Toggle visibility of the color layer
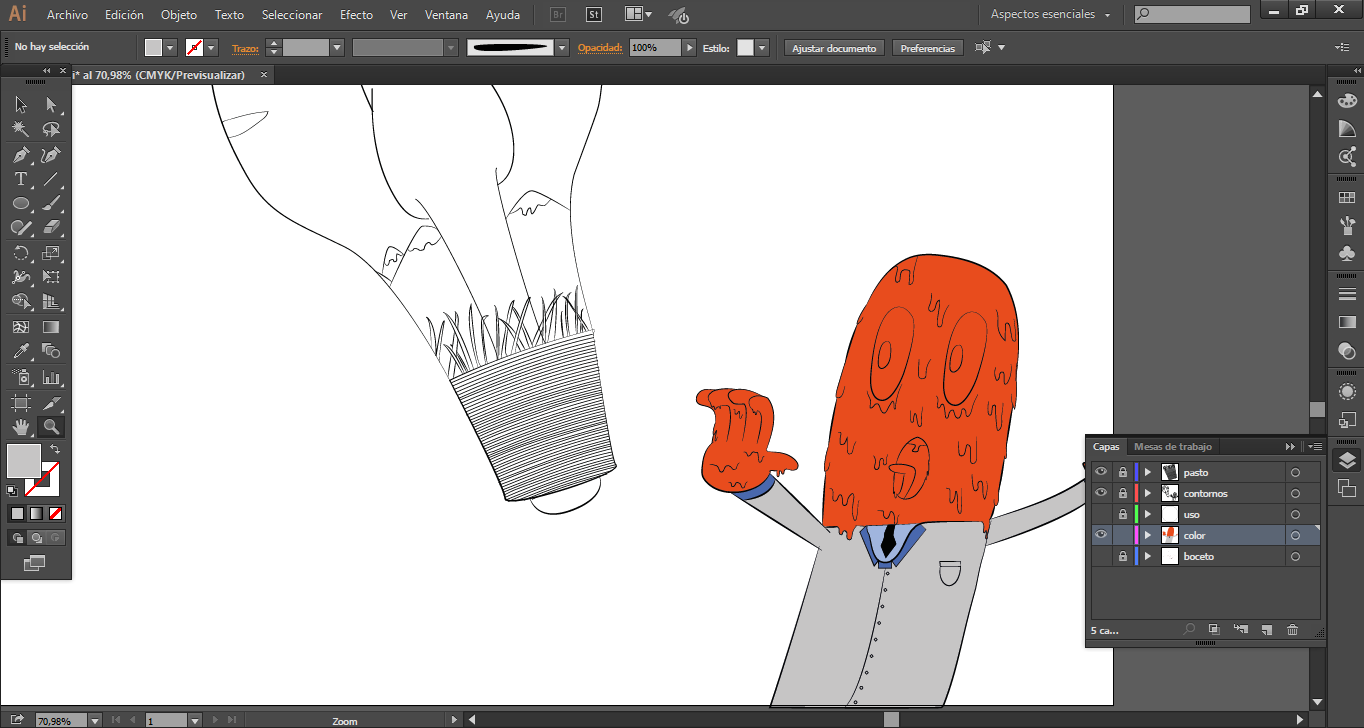The width and height of the screenshot is (1364, 728). coord(1101,535)
